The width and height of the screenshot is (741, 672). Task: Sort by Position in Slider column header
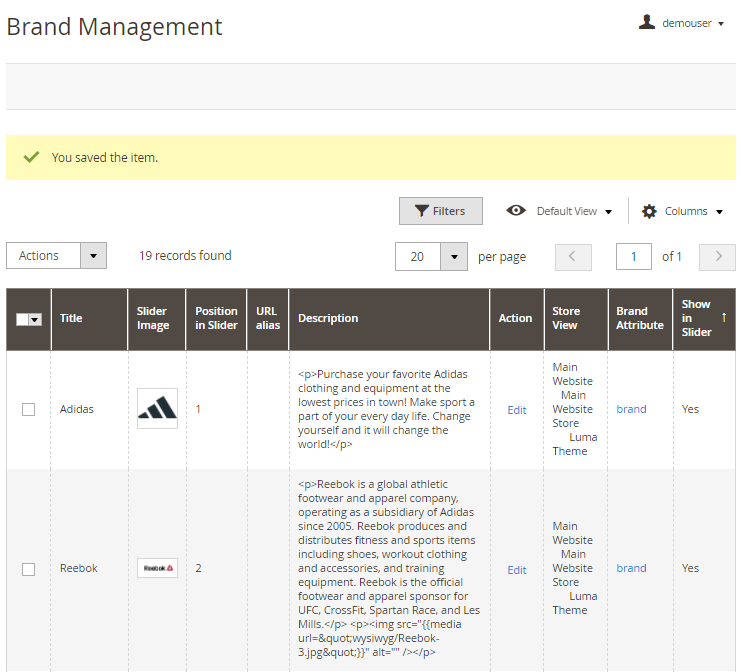[x=216, y=318]
